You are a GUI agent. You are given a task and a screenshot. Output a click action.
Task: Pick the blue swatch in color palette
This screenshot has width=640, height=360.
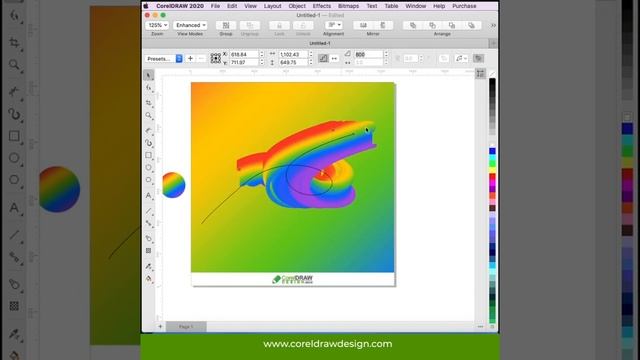492,151
